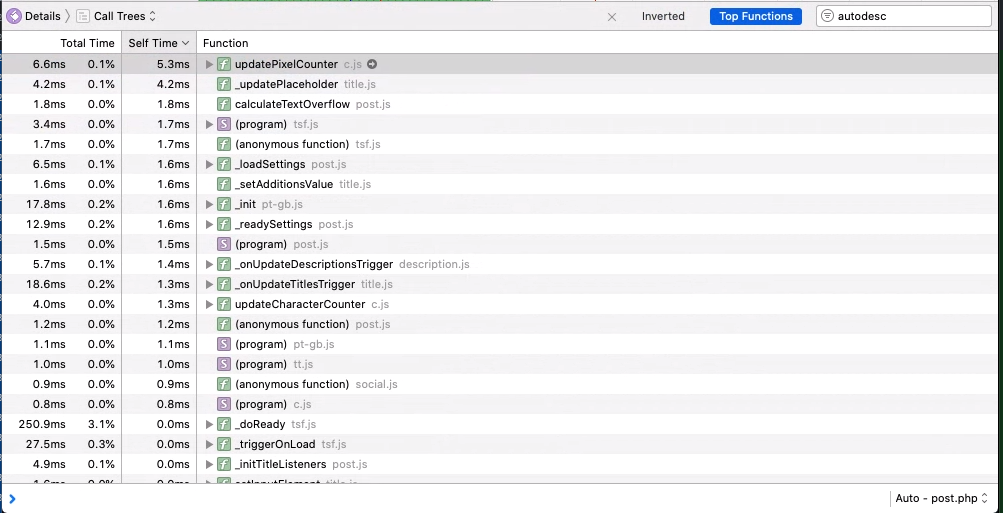Click the console prompt chevron
Image resolution: width=1003 pixels, height=513 pixels.
point(12,499)
